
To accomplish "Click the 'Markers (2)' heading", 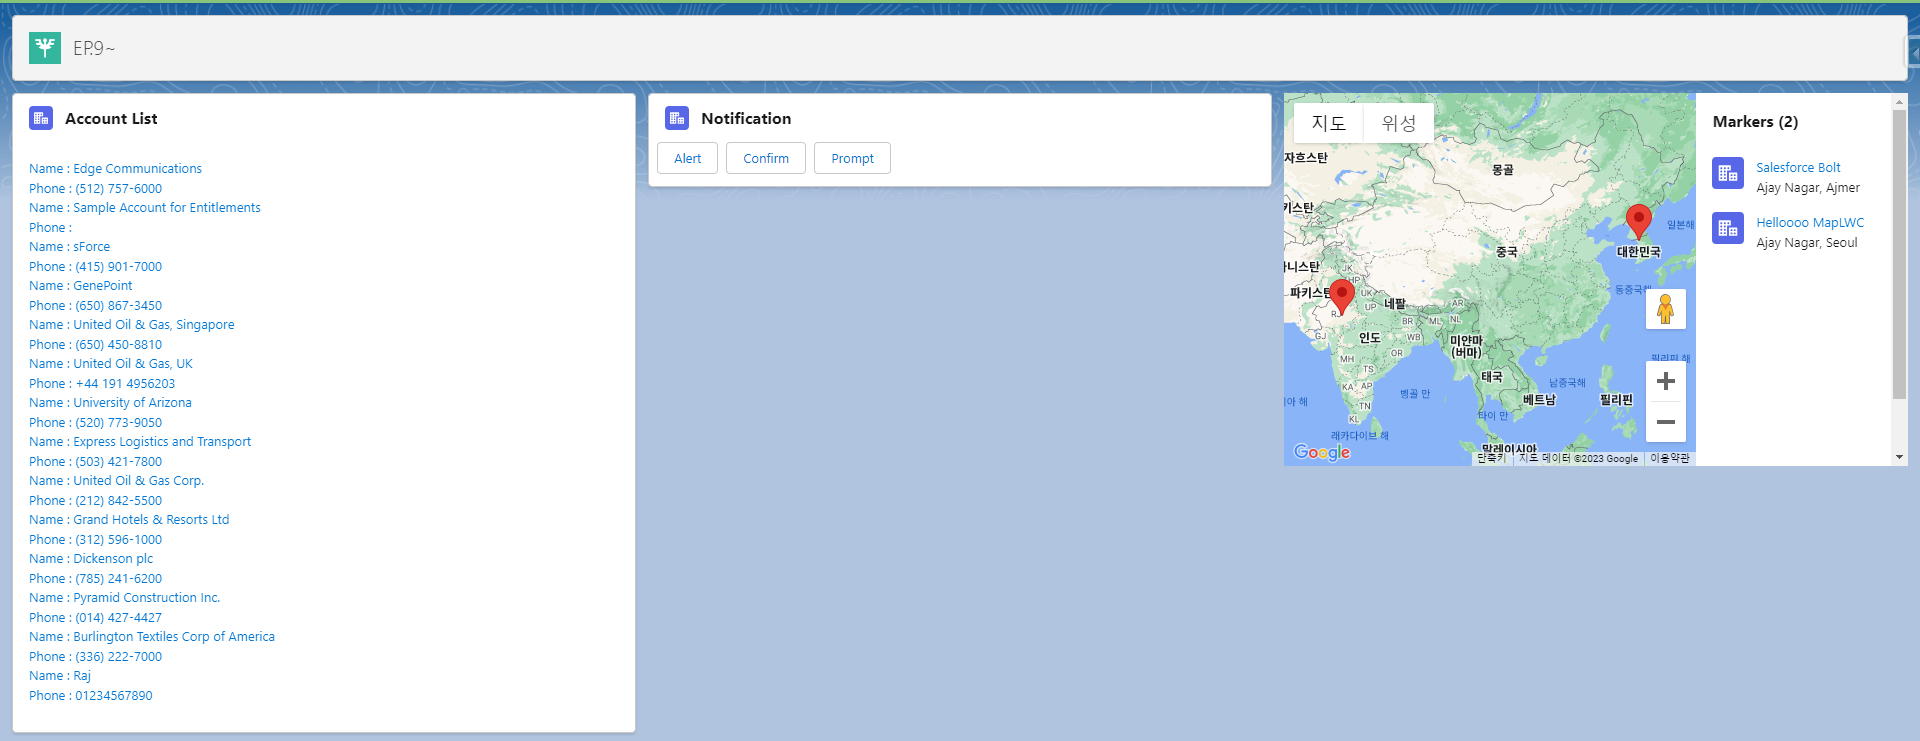I will [x=1755, y=121].
